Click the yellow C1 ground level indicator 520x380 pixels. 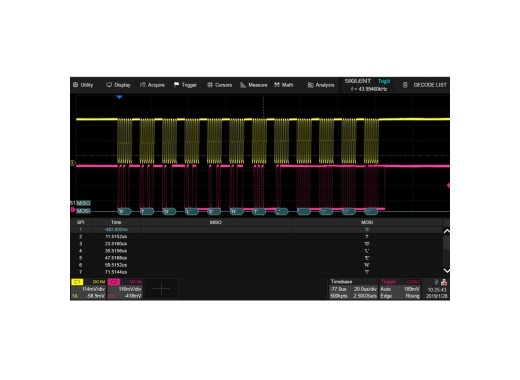click(73, 163)
